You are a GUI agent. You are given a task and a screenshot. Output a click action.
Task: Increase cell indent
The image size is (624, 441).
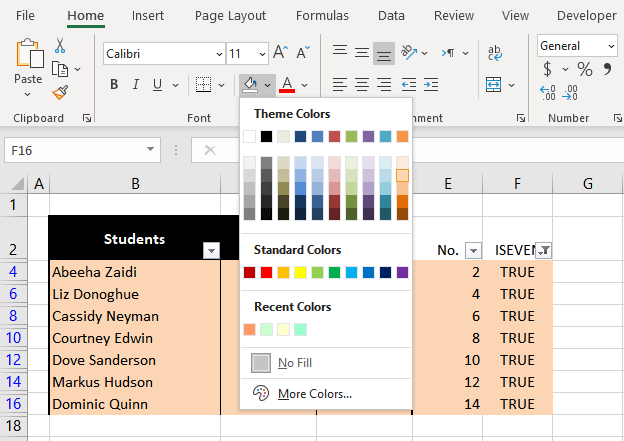(x=431, y=84)
